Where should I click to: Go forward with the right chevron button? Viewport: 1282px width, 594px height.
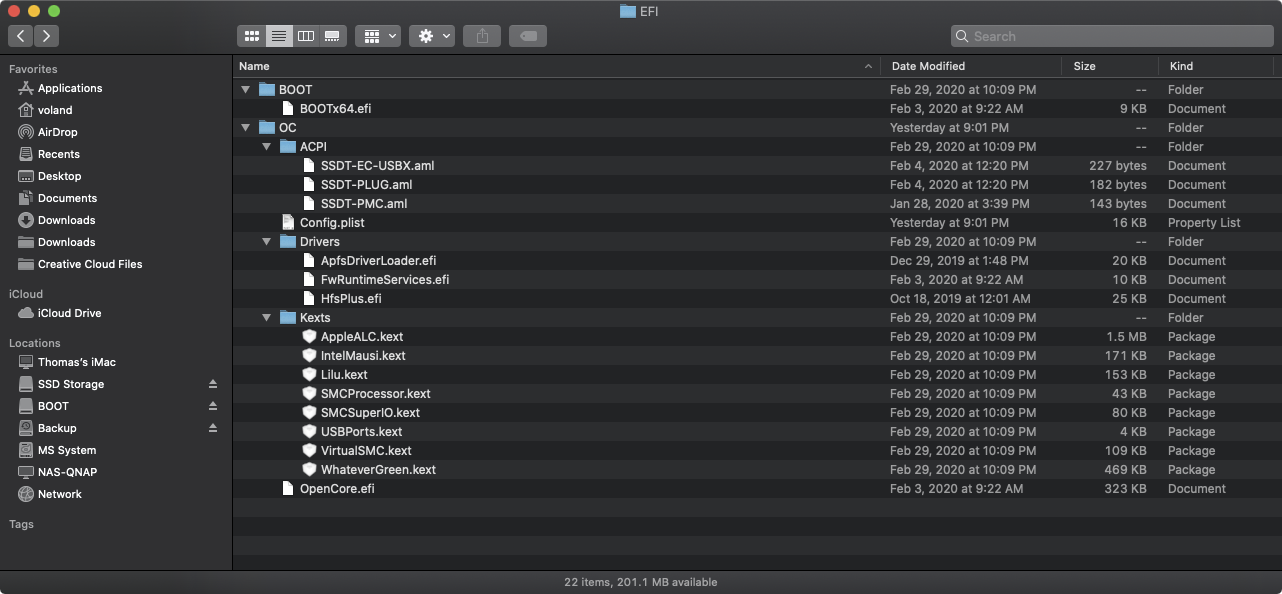[46, 36]
